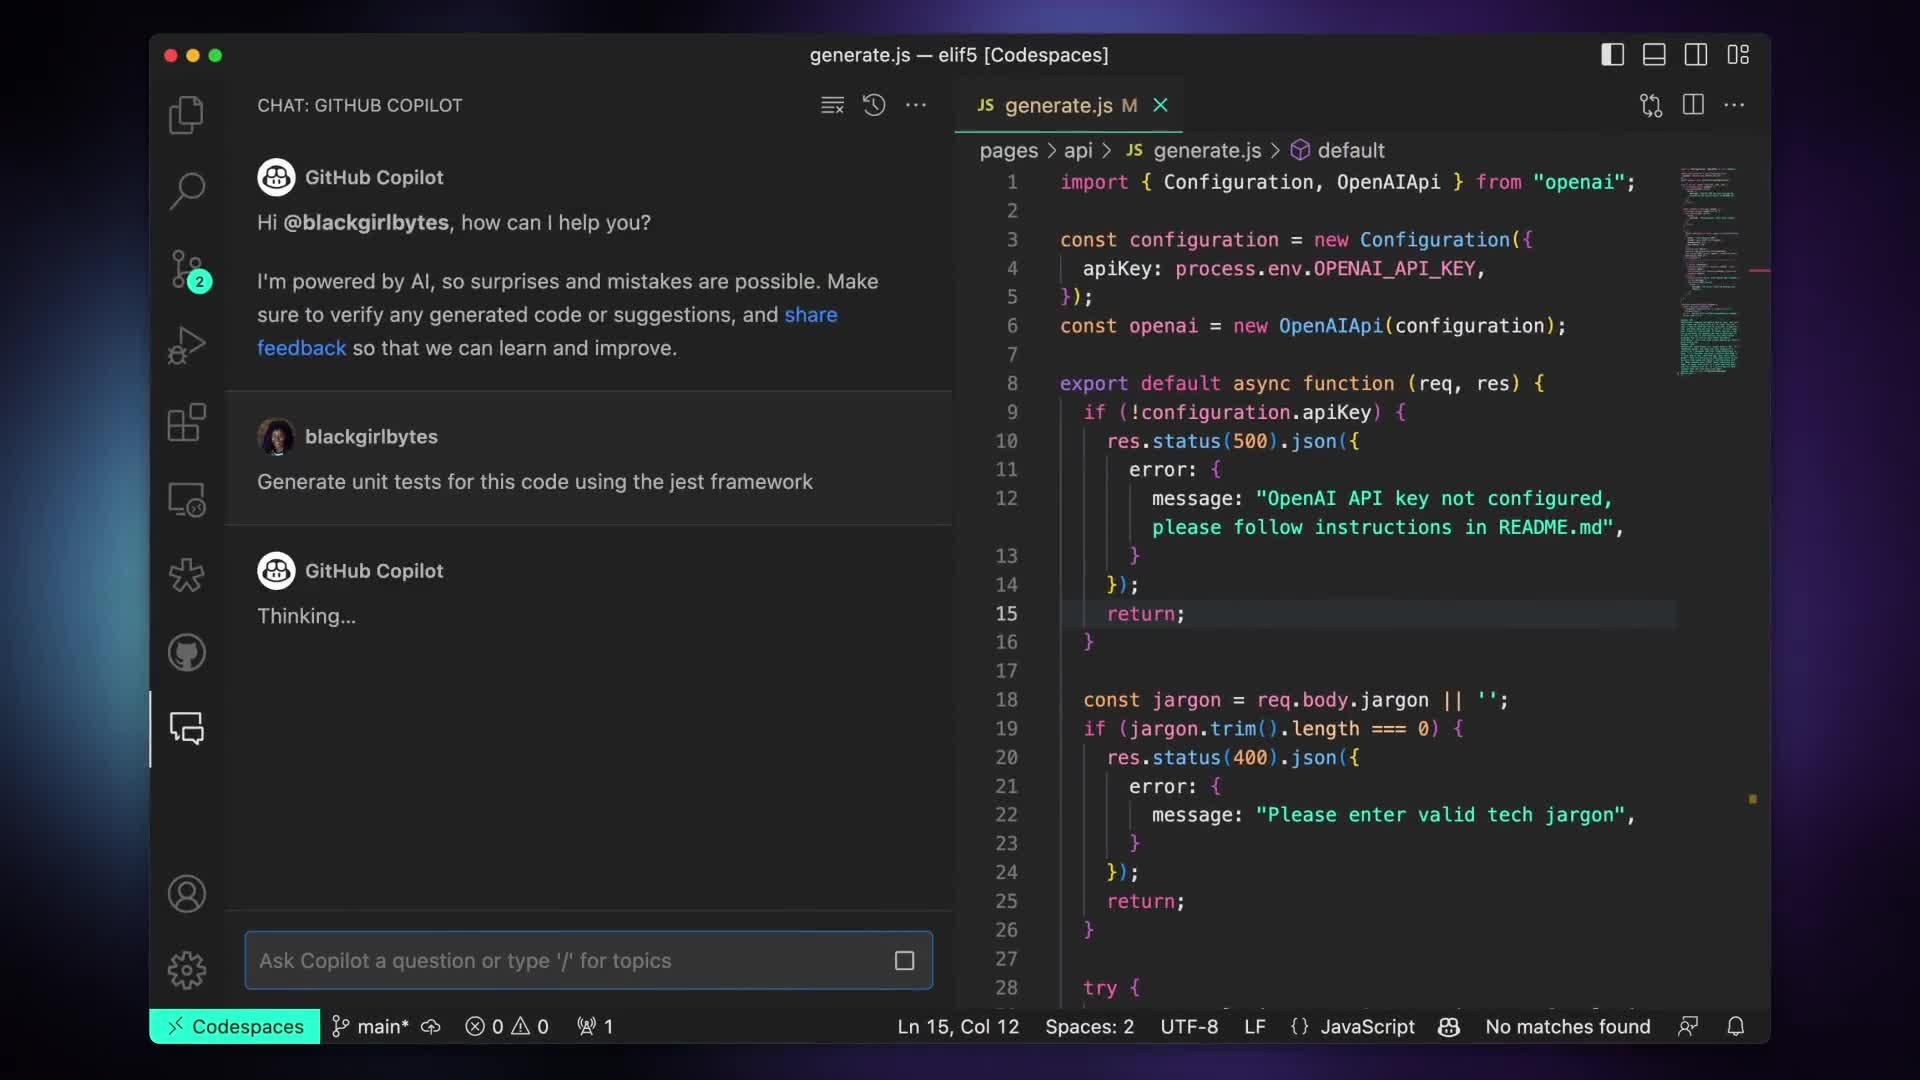The image size is (1920, 1080).
Task: Click No matches found status item
Action: click(x=1567, y=1027)
